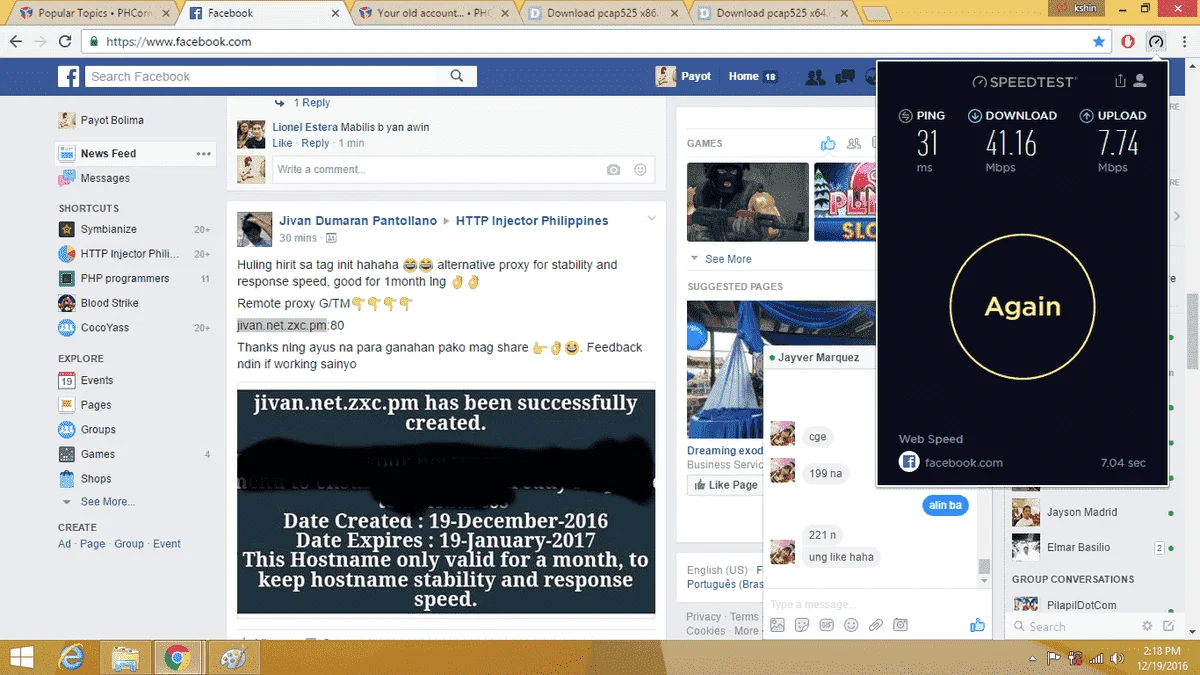Click Like Page button for suggested page

[x=724, y=485]
